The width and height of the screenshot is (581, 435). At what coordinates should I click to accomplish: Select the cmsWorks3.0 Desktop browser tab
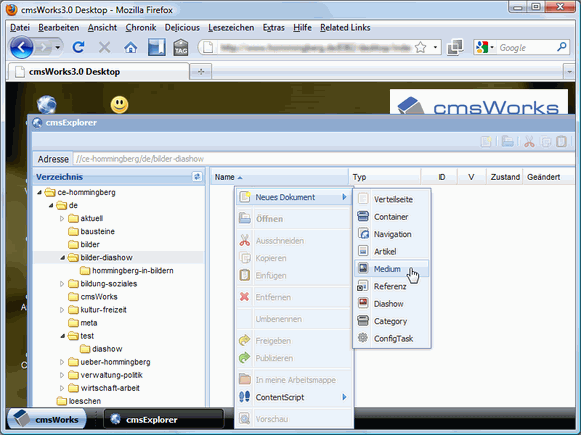click(98, 72)
